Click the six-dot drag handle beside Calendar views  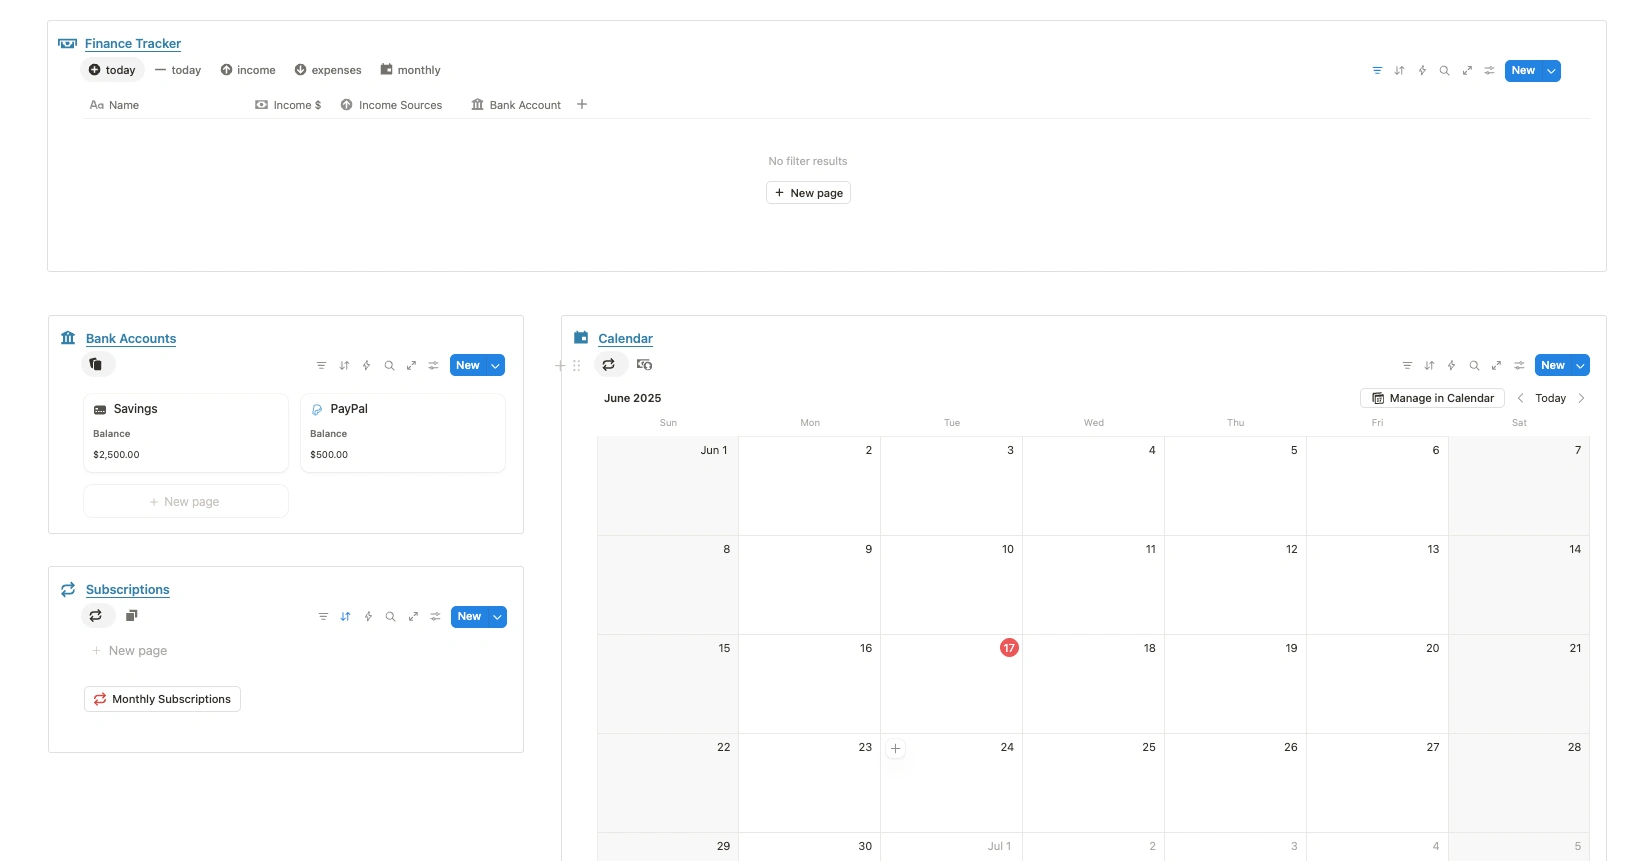[576, 366]
